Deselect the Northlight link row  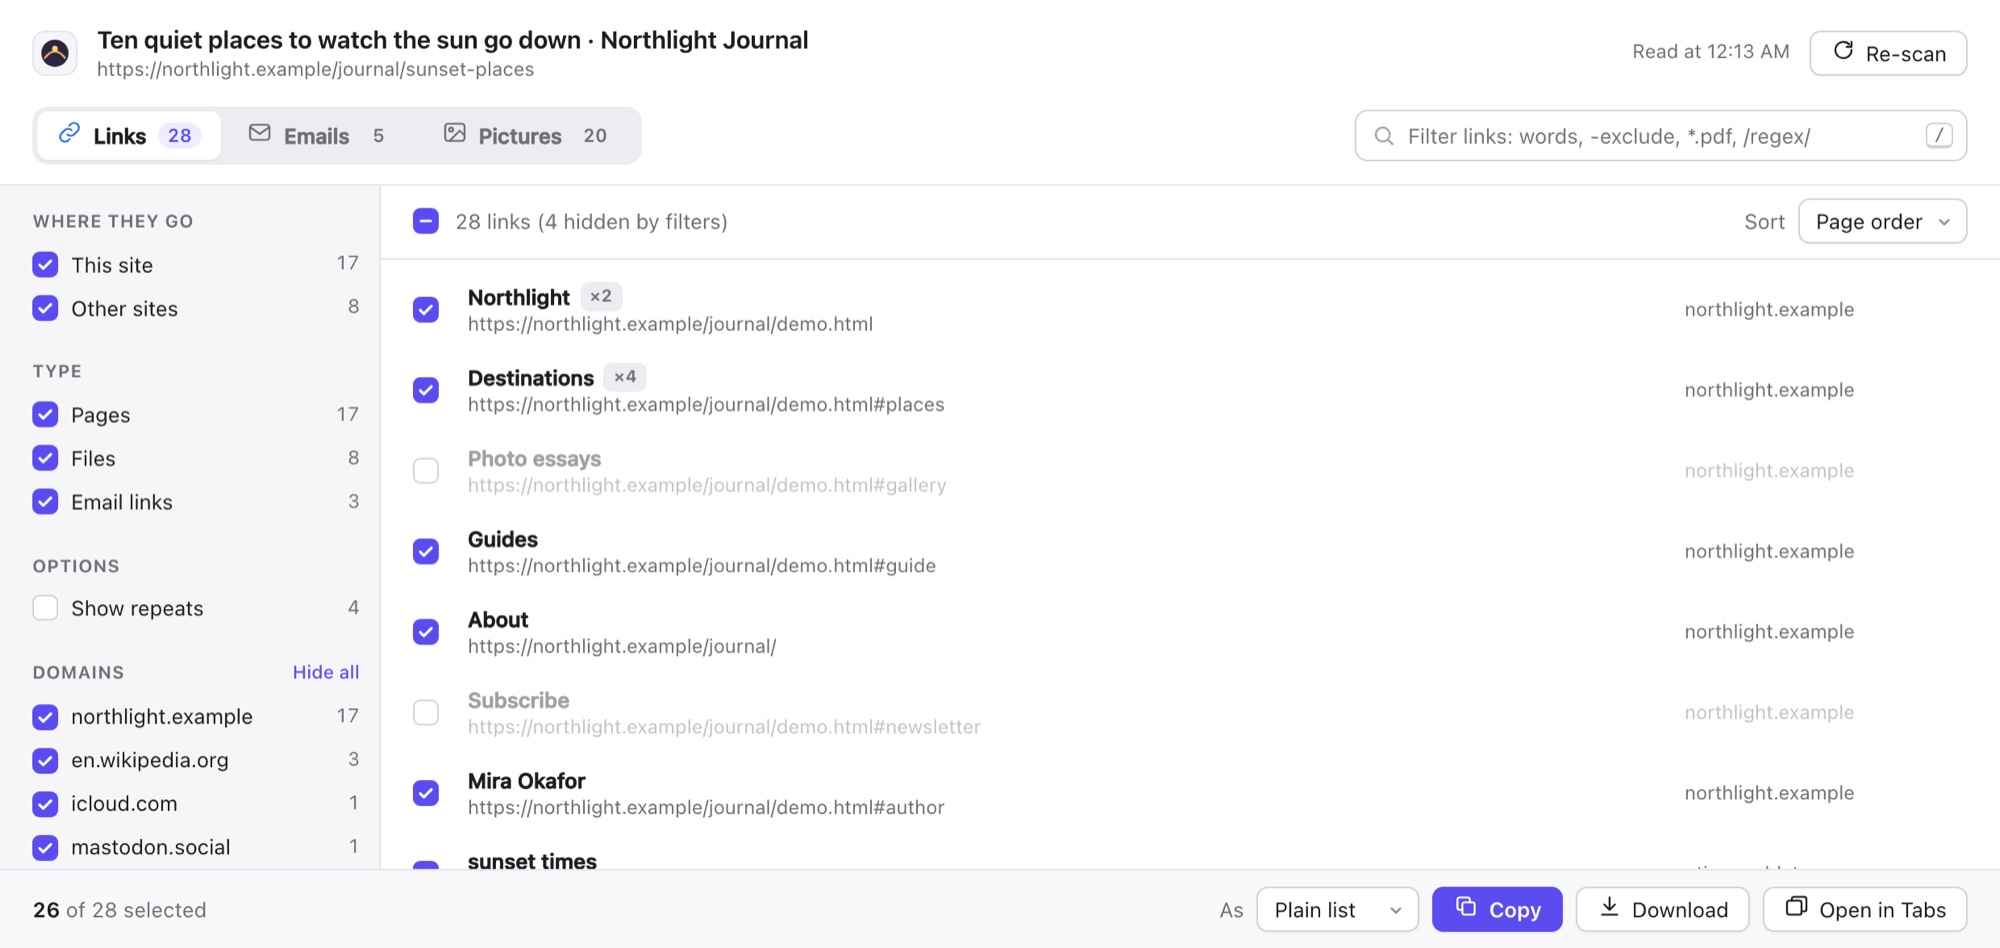(426, 310)
